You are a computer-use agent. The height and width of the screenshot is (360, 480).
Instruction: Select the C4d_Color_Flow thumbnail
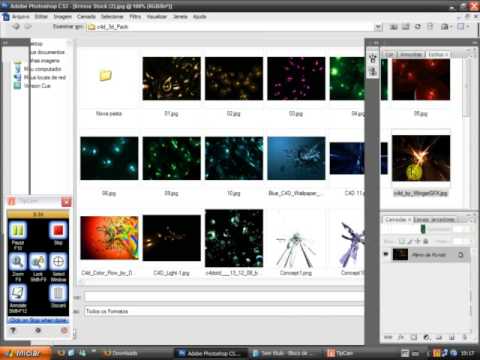click(x=109, y=238)
